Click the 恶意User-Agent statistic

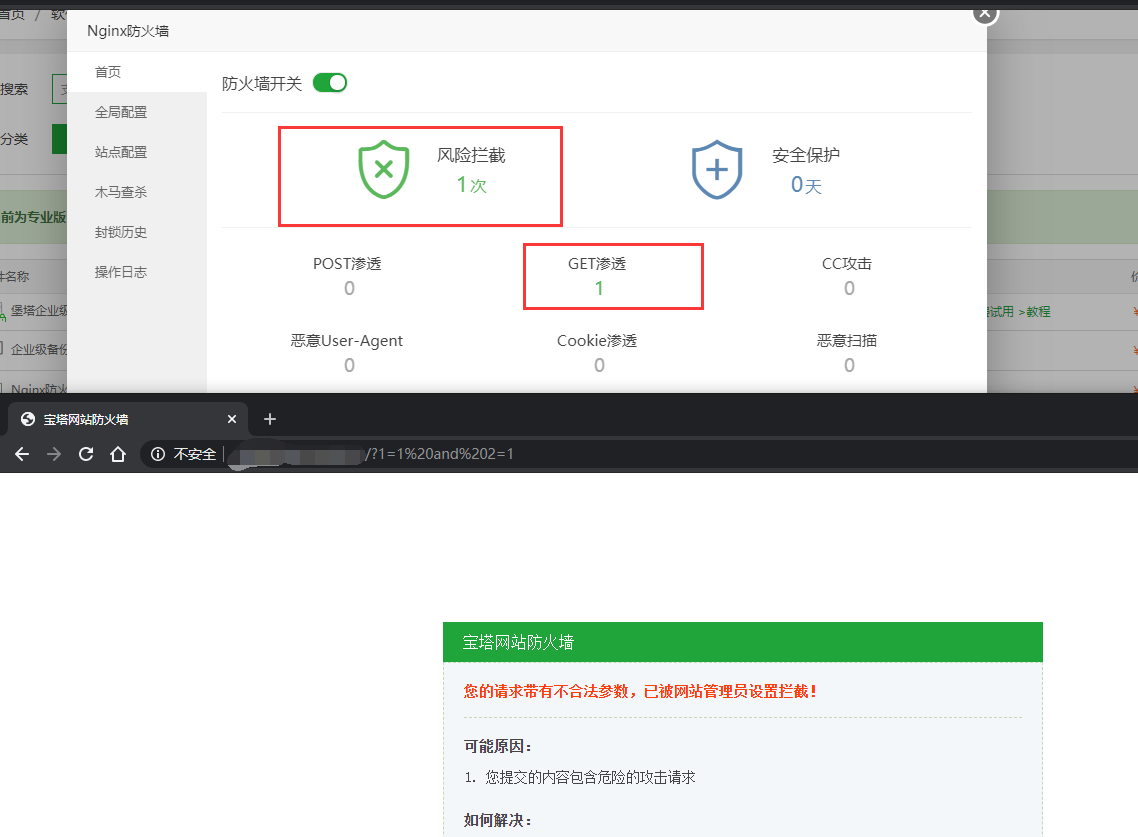tap(347, 353)
